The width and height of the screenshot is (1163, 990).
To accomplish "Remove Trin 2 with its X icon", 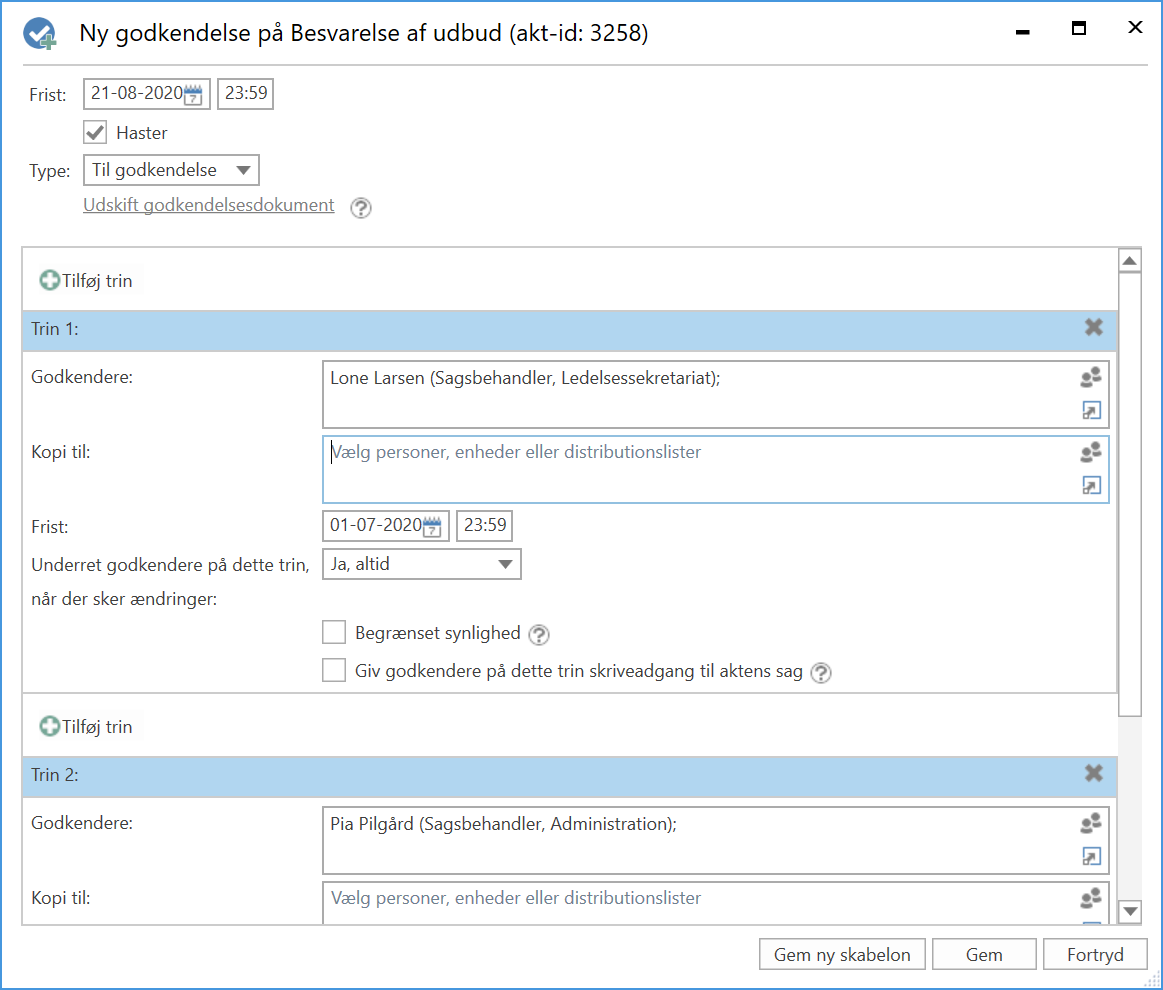I will point(1093,773).
